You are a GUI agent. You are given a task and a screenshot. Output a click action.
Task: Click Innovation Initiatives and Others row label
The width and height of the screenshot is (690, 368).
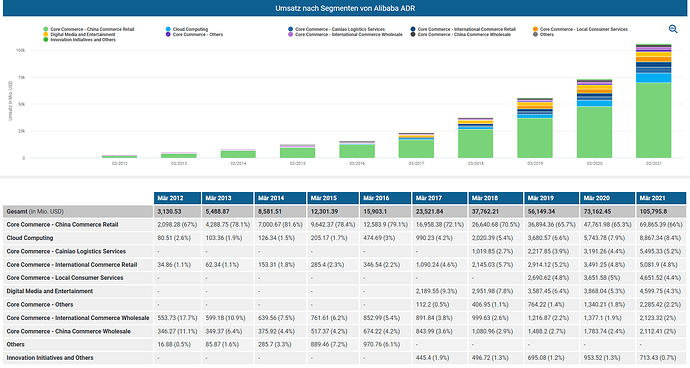tap(50, 358)
